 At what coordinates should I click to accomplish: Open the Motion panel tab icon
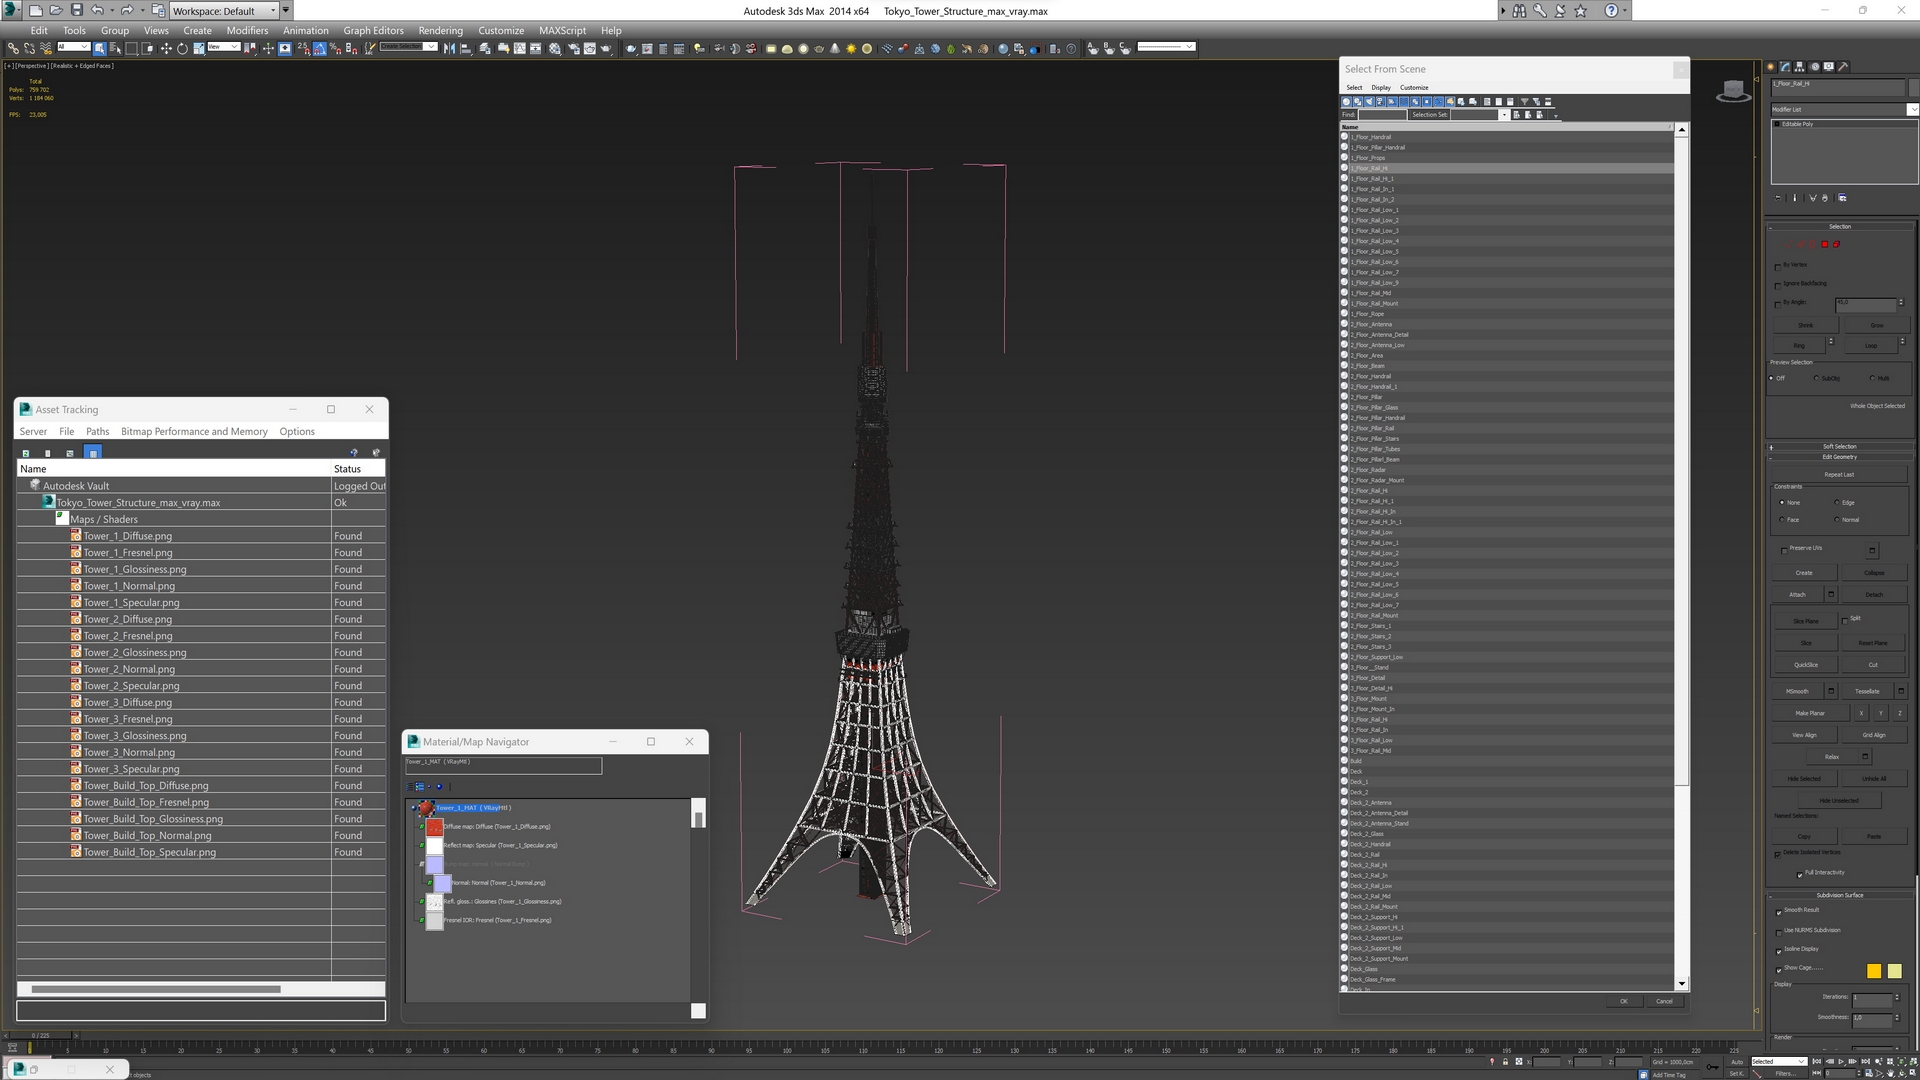[1814, 67]
